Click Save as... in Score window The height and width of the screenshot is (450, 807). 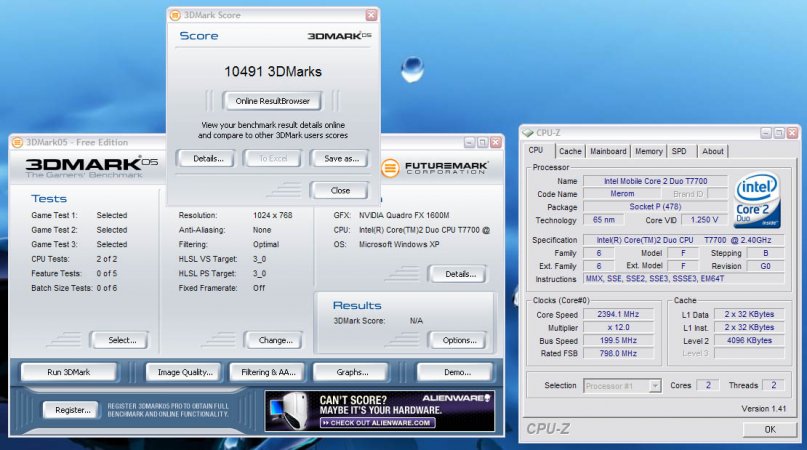coord(341,159)
